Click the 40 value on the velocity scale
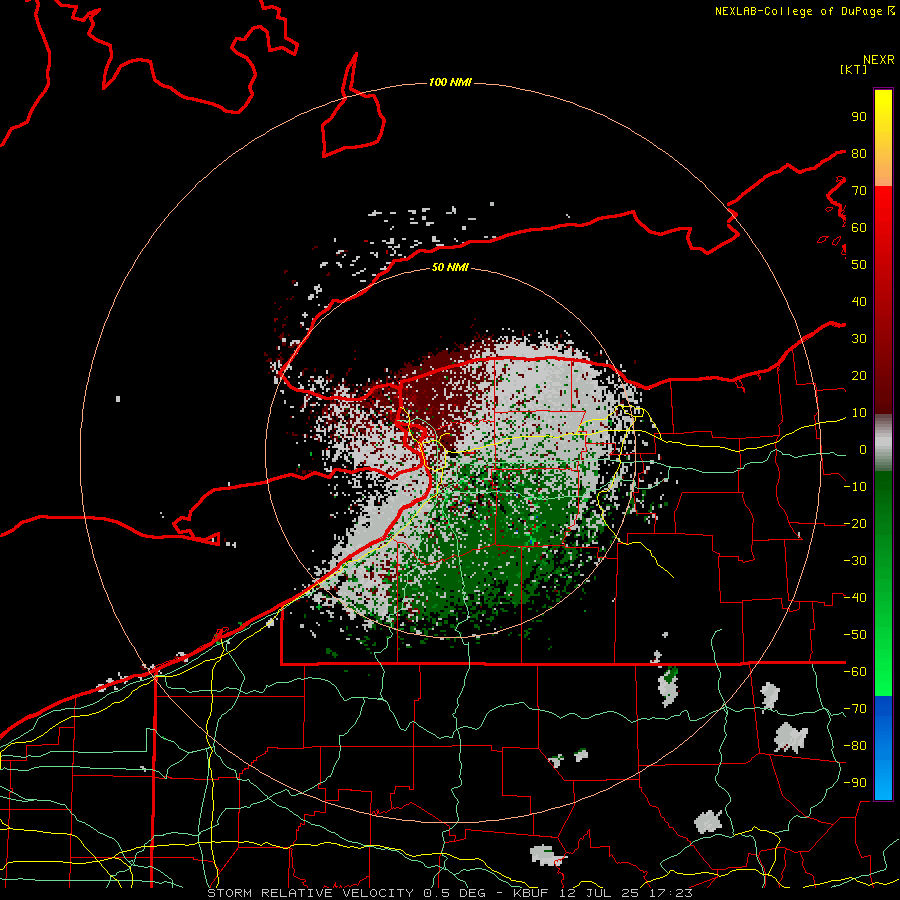 click(x=859, y=302)
